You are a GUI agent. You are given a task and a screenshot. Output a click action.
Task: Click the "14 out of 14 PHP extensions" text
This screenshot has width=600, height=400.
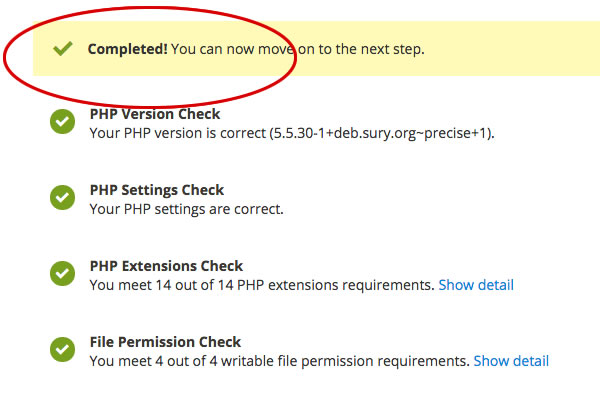tap(280, 285)
